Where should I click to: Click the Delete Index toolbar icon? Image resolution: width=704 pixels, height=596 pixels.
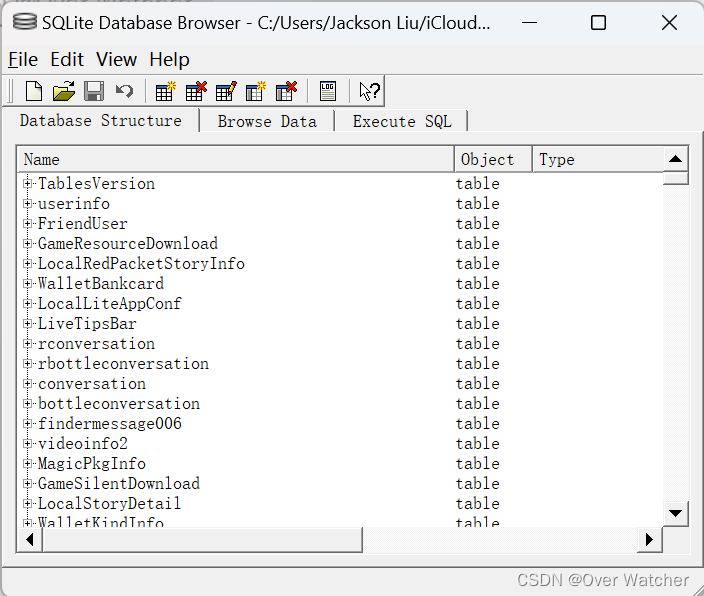pyautogui.click(x=286, y=91)
